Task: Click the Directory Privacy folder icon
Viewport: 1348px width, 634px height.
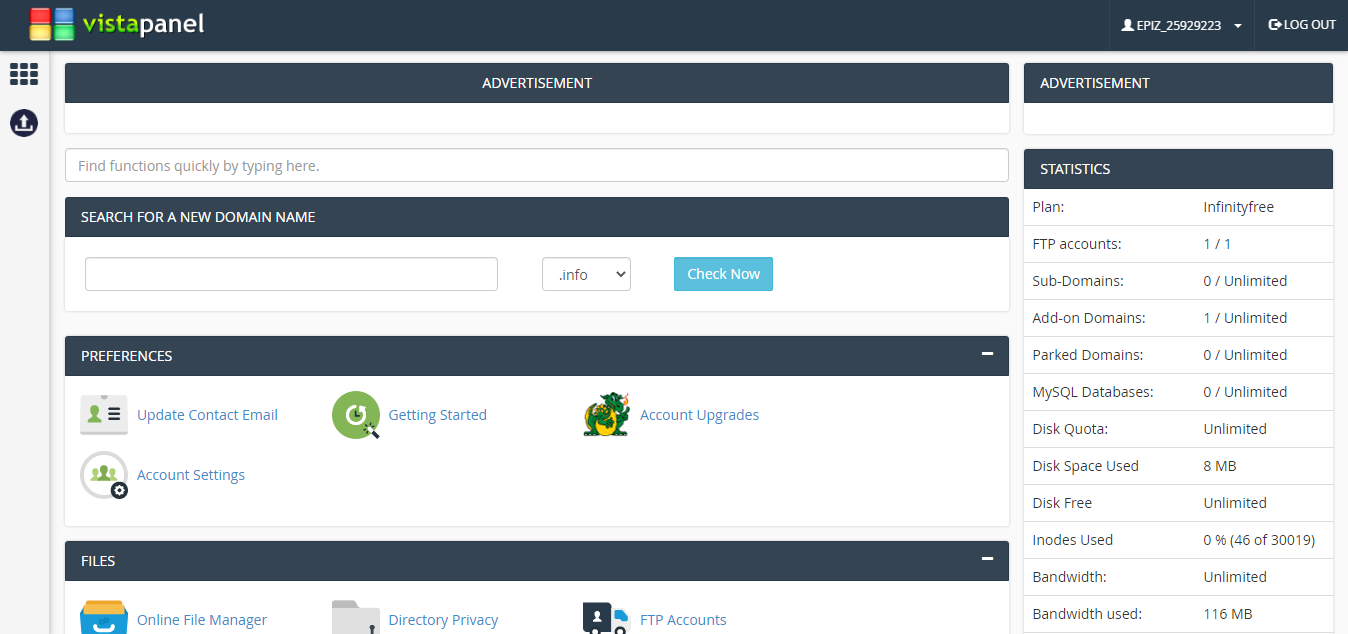Action: point(356,617)
